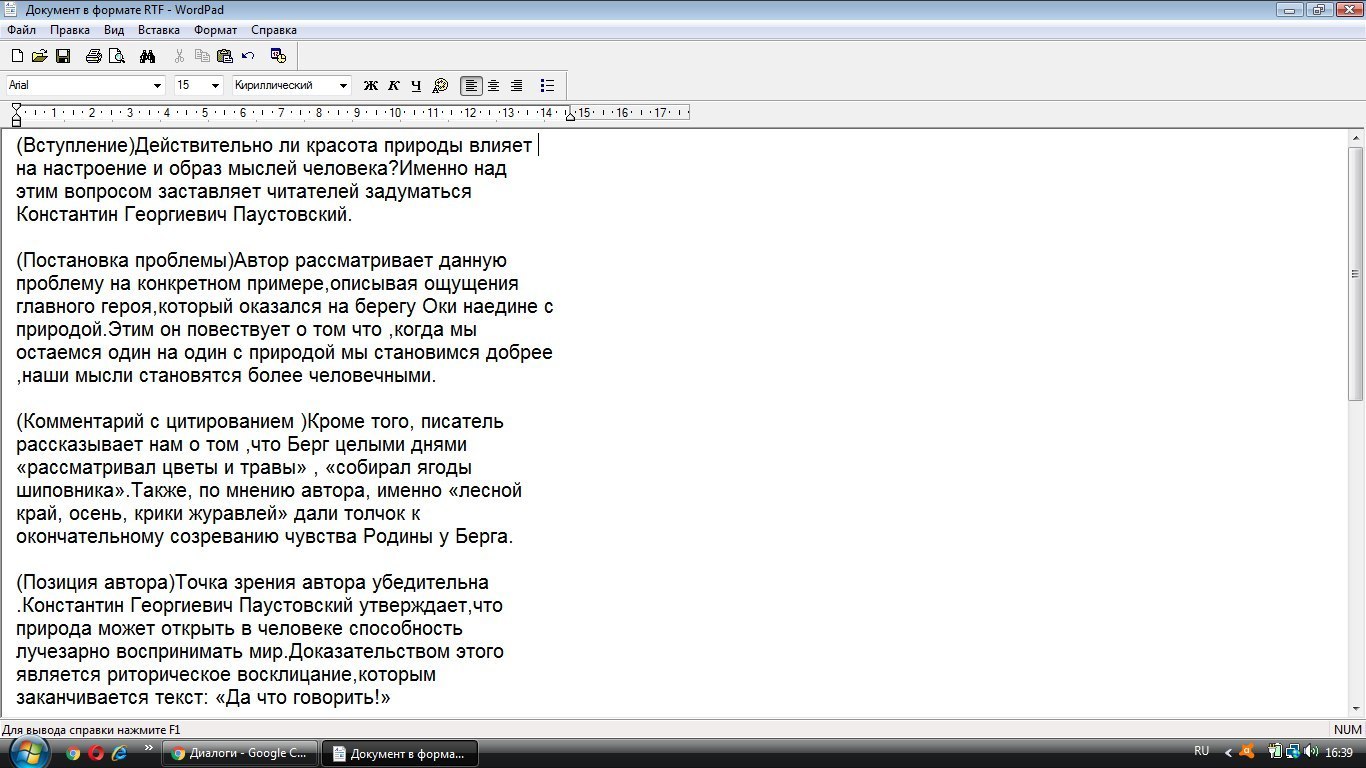
Task: Save the document using floppy disk icon
Action: (x=62, y=56)
